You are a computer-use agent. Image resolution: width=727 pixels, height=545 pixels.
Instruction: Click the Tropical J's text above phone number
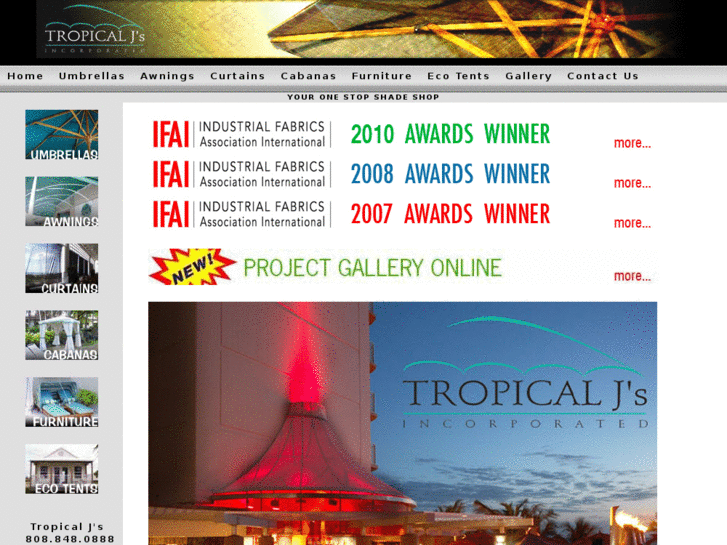click(67, 526)
